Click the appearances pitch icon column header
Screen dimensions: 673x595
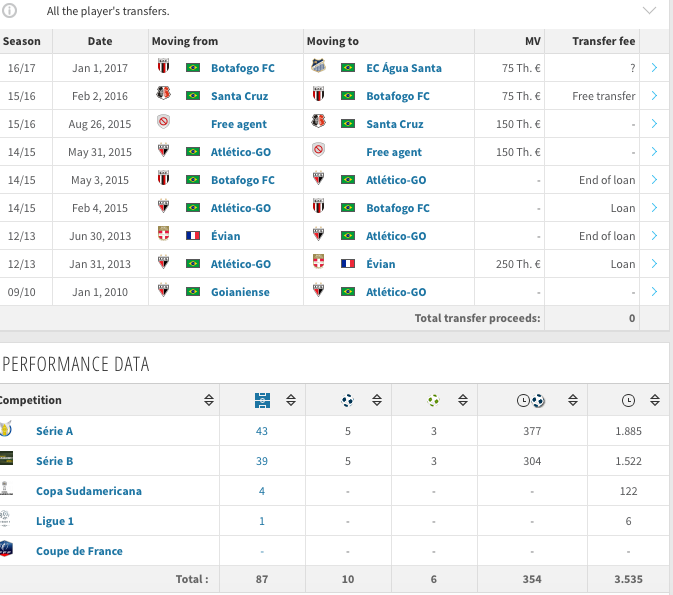262,400
